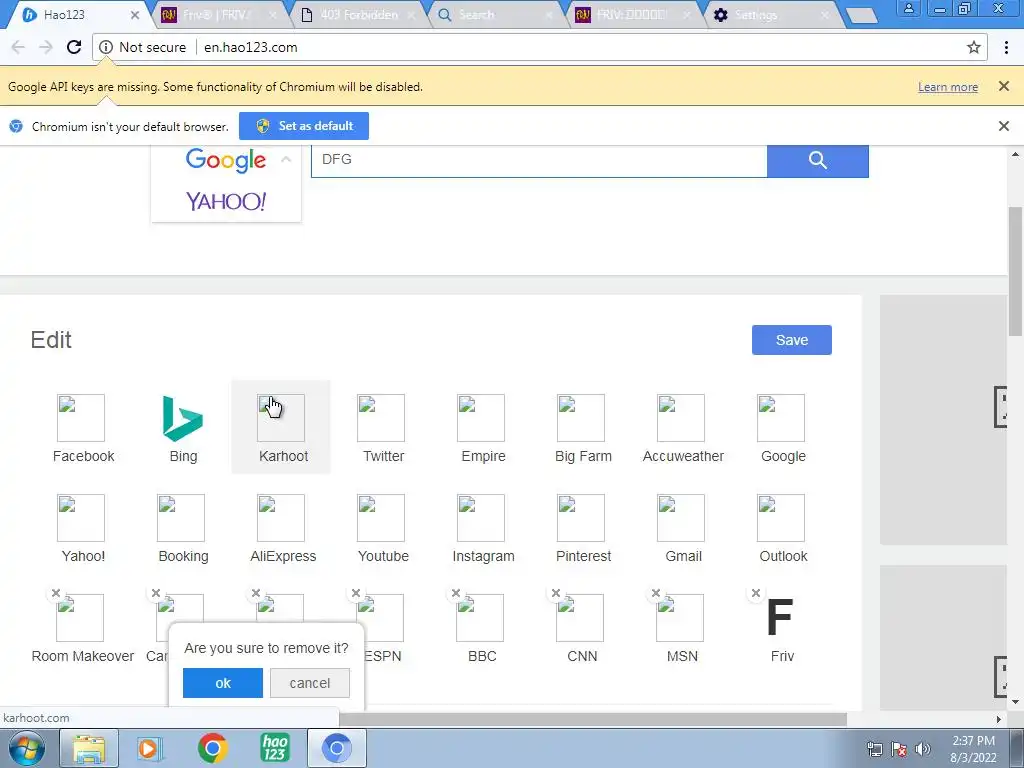The image size is (1024, 768).
Task: Open the Twitter shortcut tile
Action: 383,428
